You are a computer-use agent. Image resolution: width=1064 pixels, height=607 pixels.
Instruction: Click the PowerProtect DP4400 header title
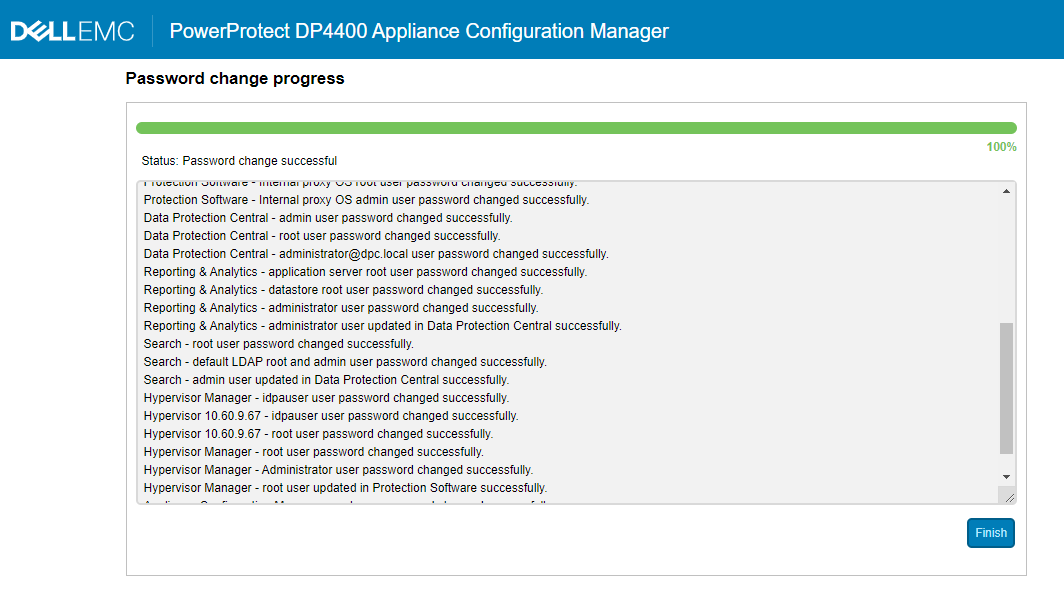421,31
